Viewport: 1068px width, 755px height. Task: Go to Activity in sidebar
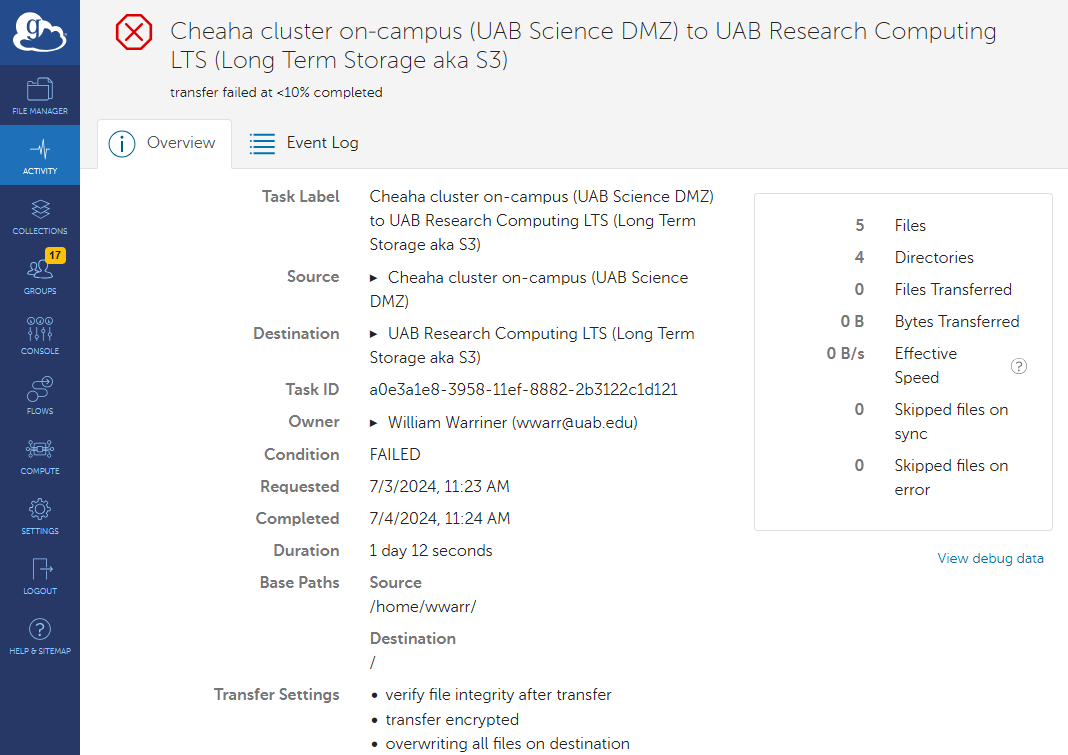tap(40, 155)
